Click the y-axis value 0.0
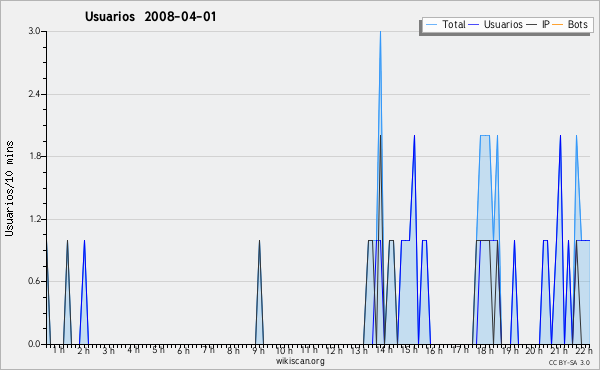The width and height of the screenshot is (600, 370). click(34, 344)
